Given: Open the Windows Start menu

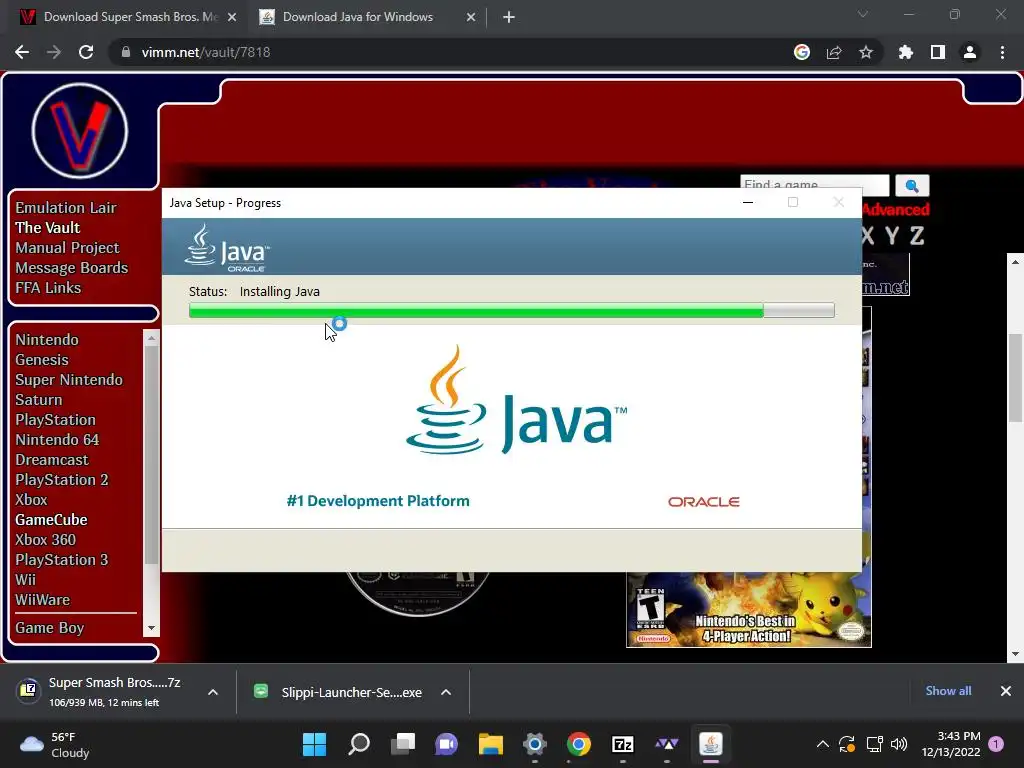Looking at the screenshot, I should click(315, 744).
